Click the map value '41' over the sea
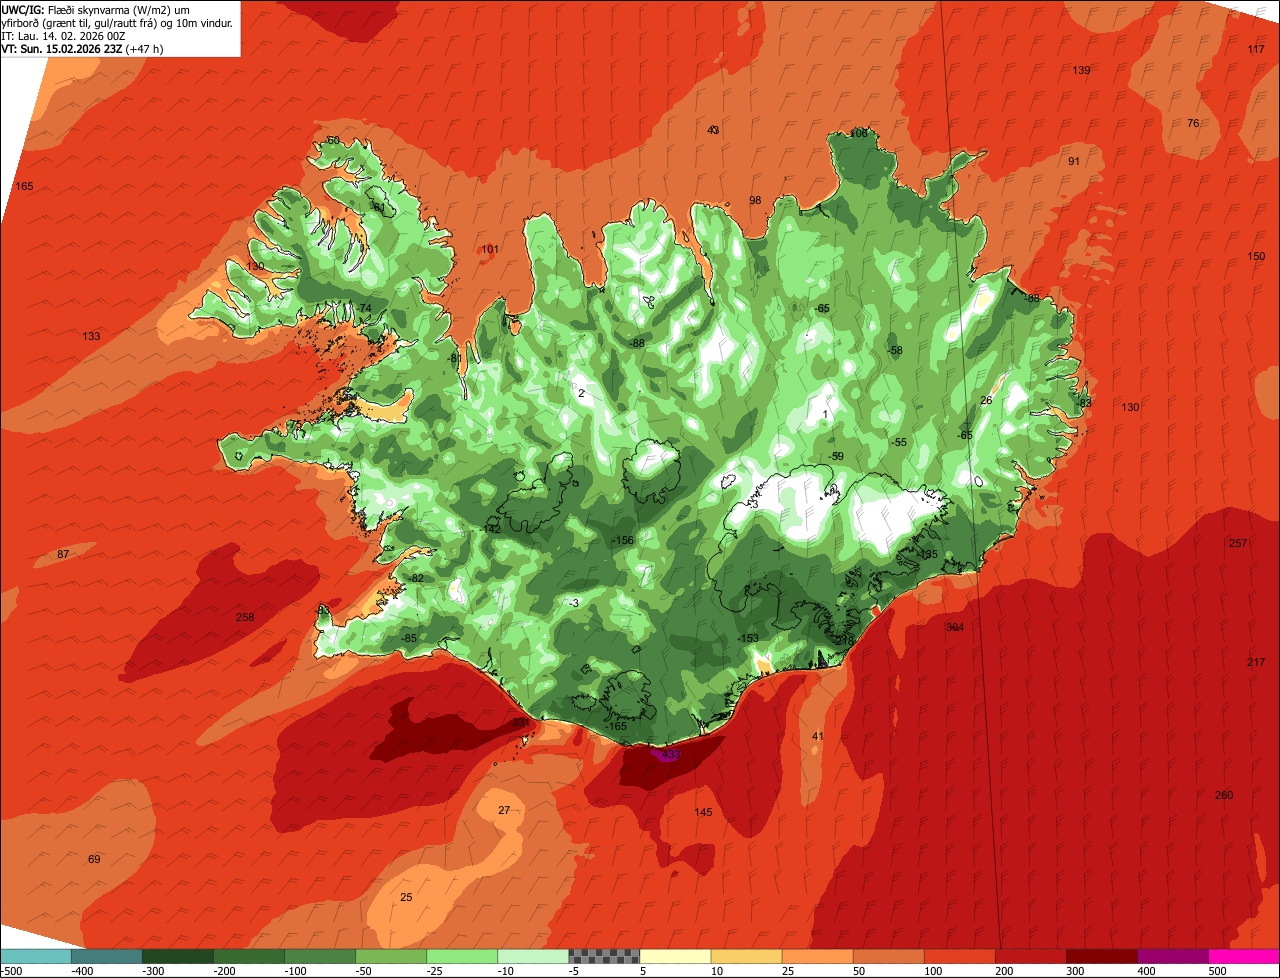Viewport: 1280px width, 978px height. [818, 736]
